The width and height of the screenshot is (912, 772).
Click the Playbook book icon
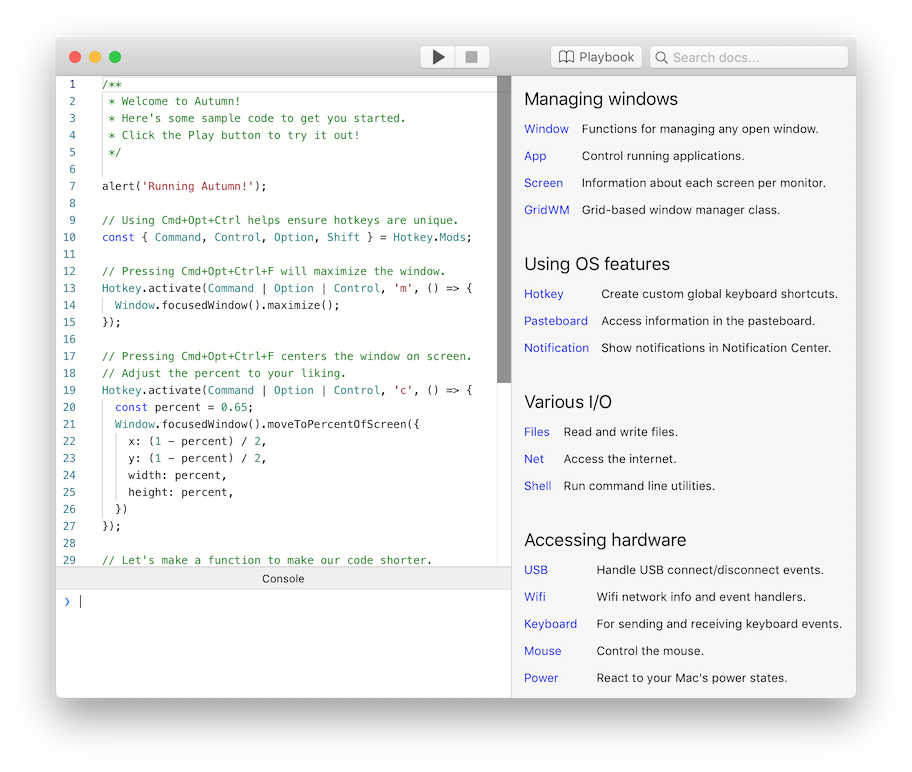pyautogui.click(x=566, y=57)
